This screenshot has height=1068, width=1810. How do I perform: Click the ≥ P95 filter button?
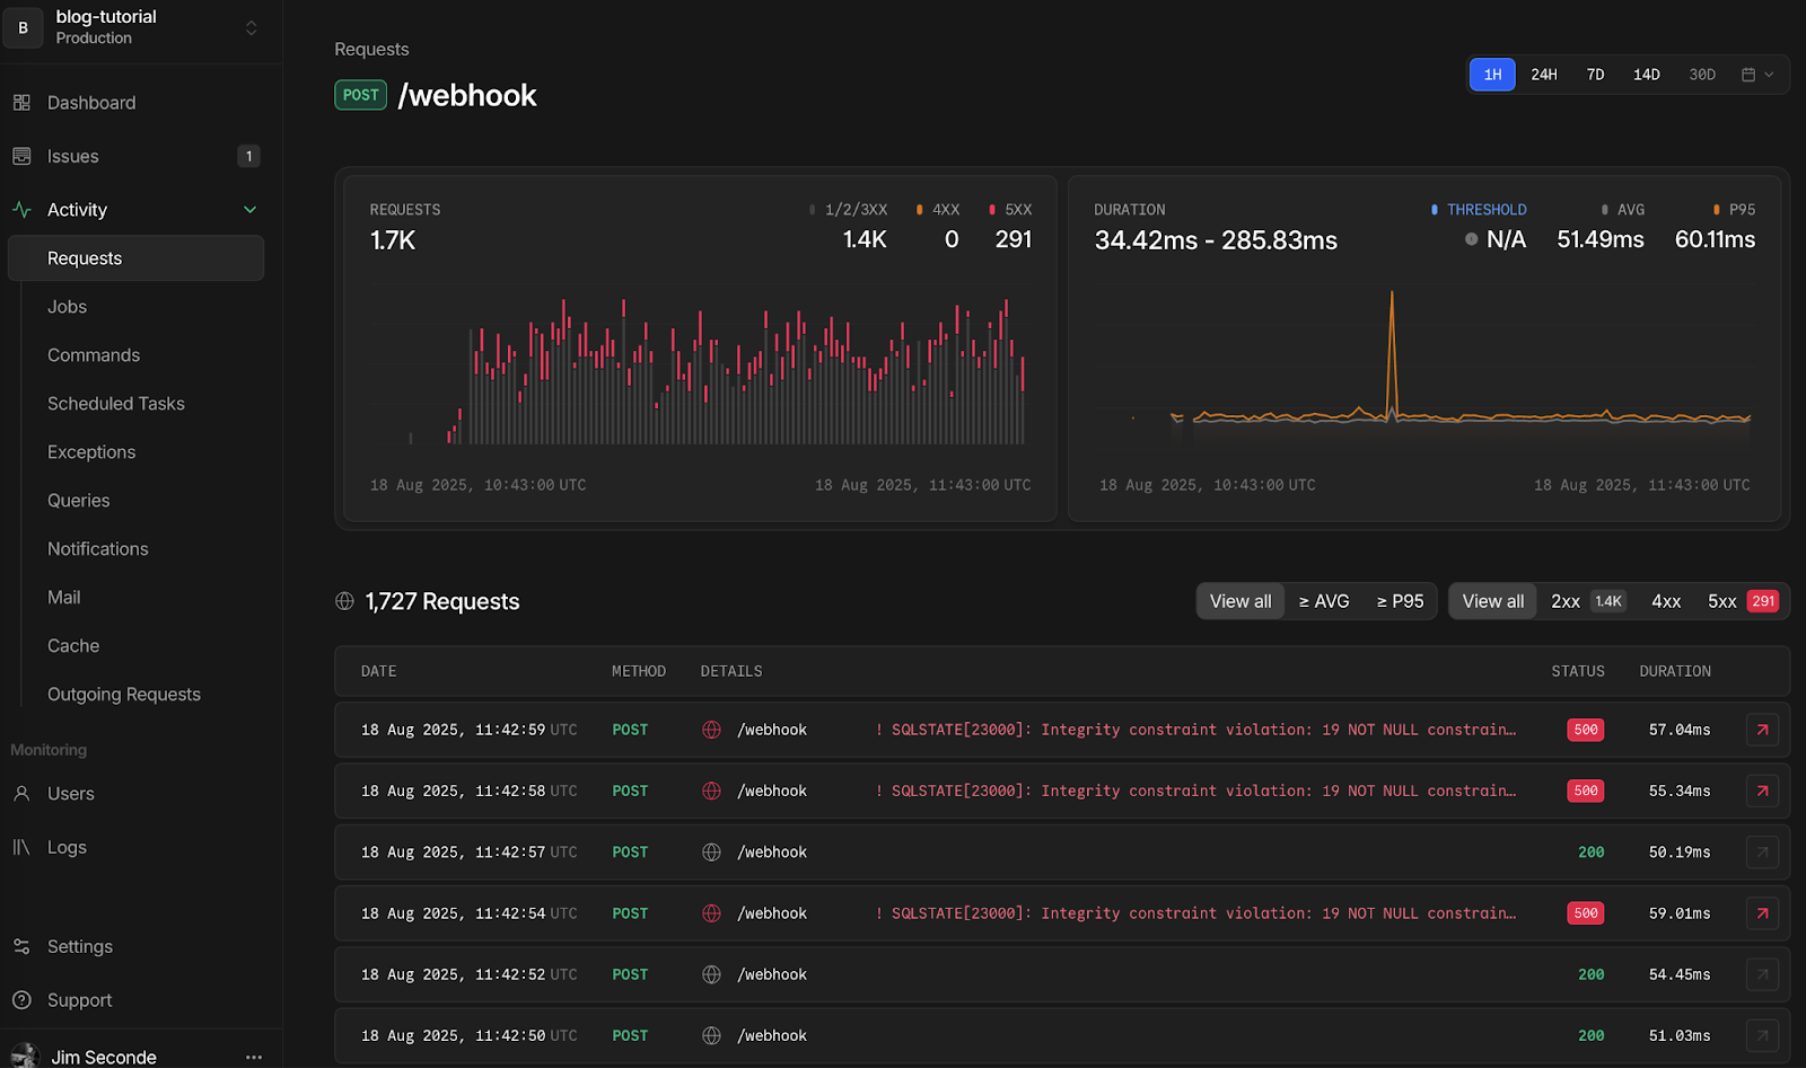tap(1399, 601)
